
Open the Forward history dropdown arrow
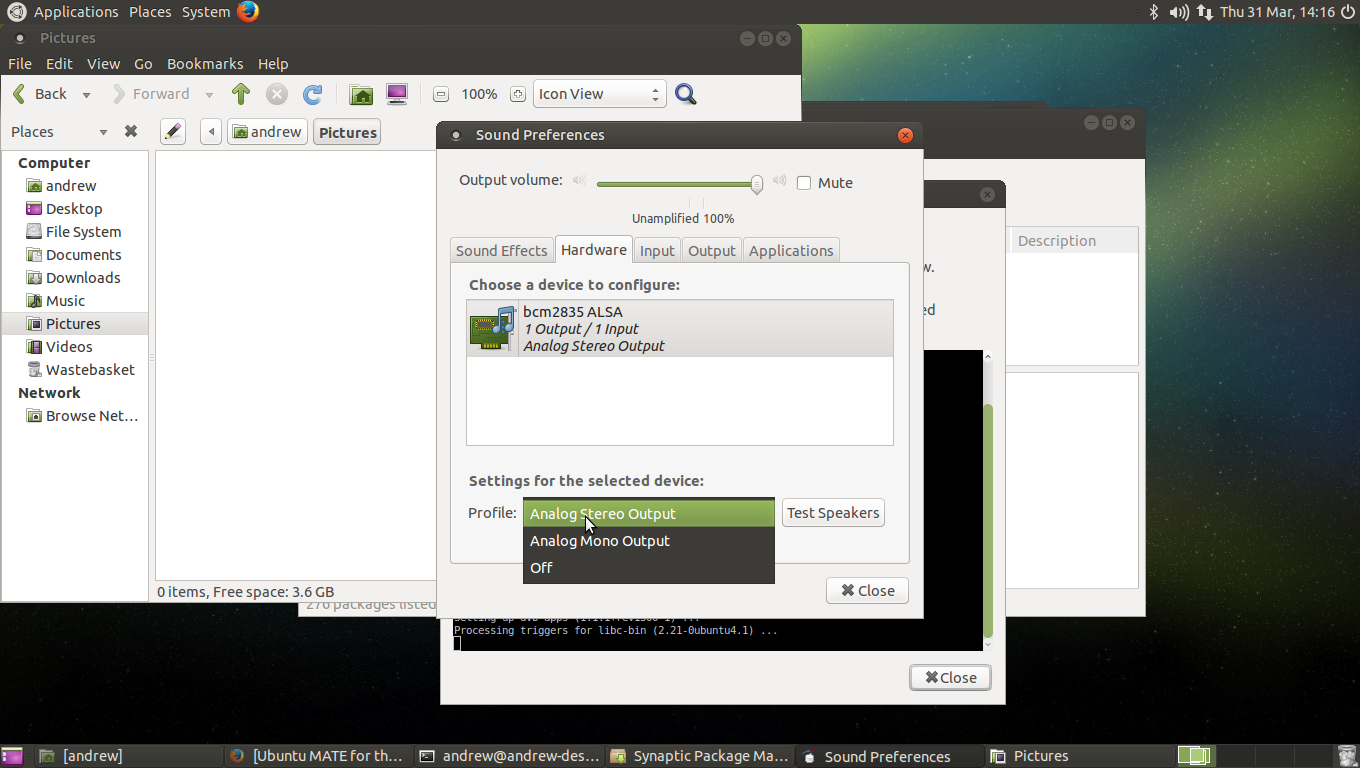[x=209, y=95]
